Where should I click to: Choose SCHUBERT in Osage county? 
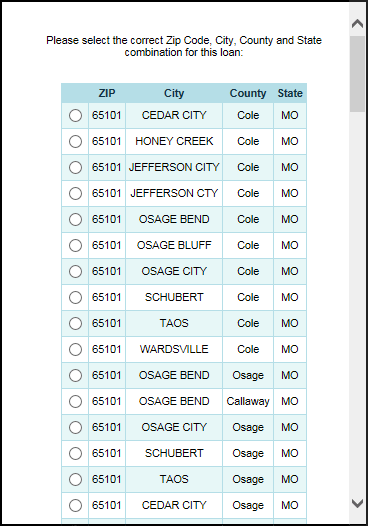tap(75, 453)
